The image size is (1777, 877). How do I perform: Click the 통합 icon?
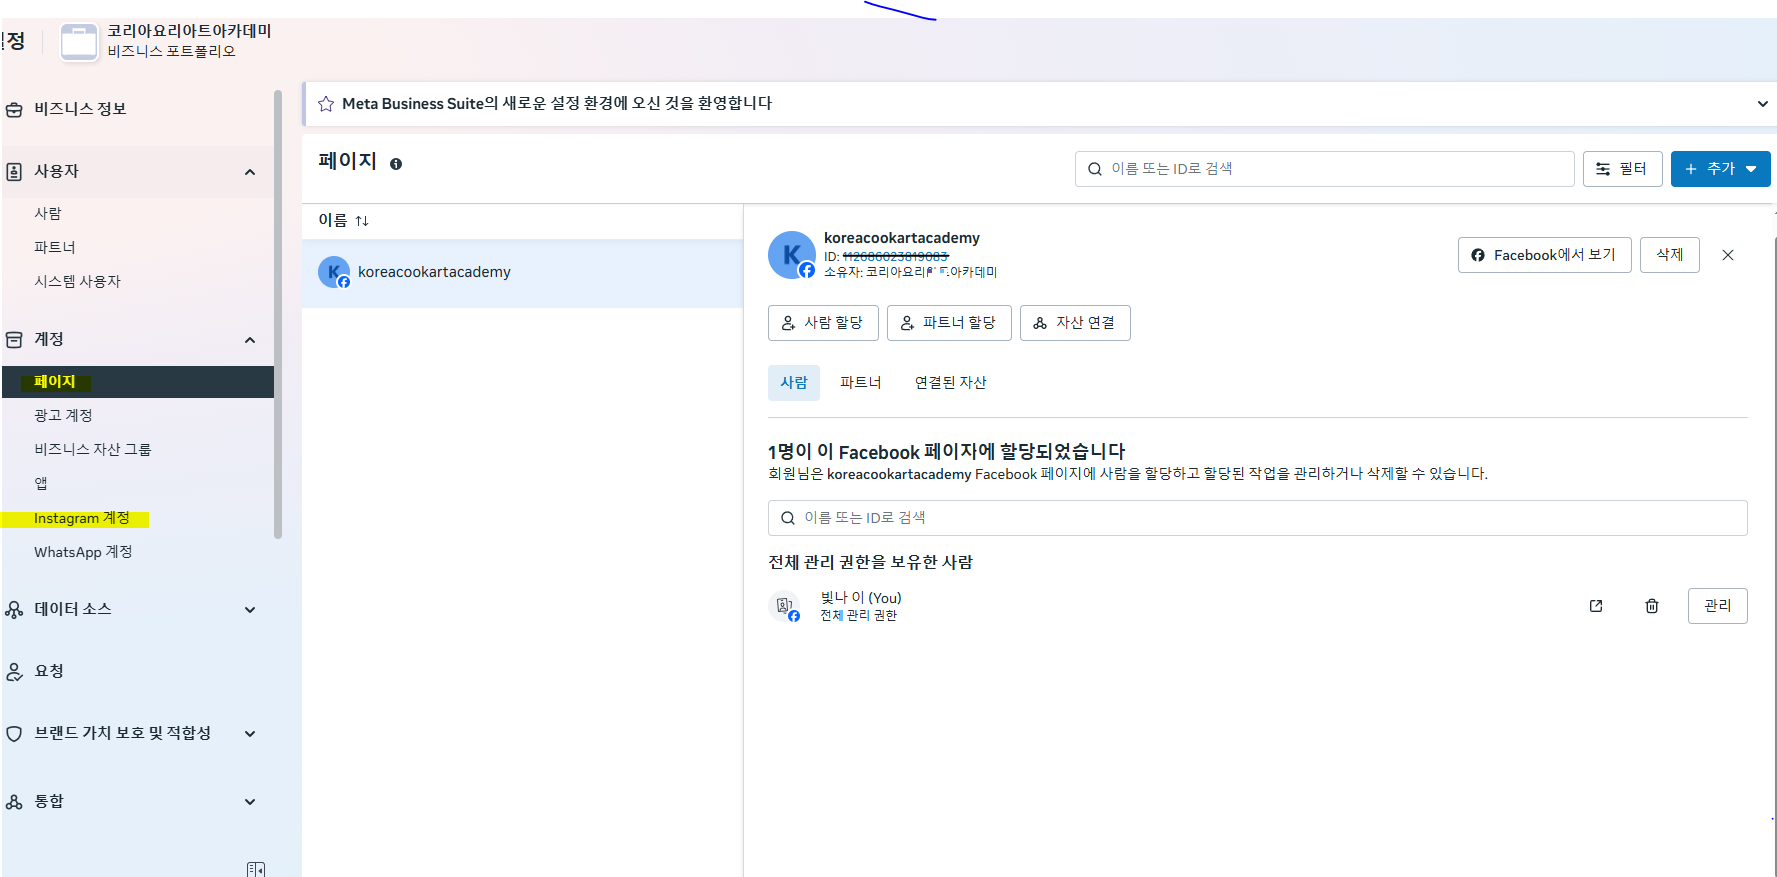point(14,802)
